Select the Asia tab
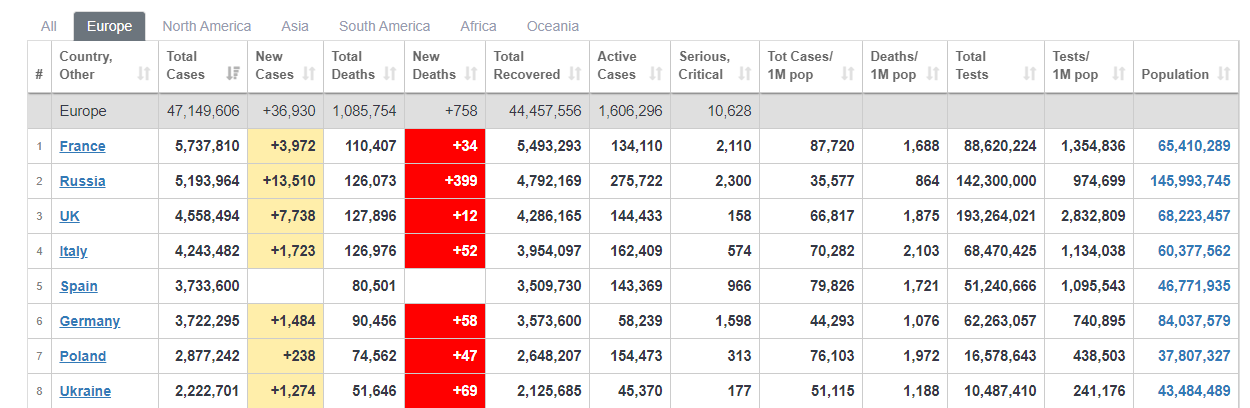The width and height of the screenshot is (1250, 408). click(x=295, y=26)
